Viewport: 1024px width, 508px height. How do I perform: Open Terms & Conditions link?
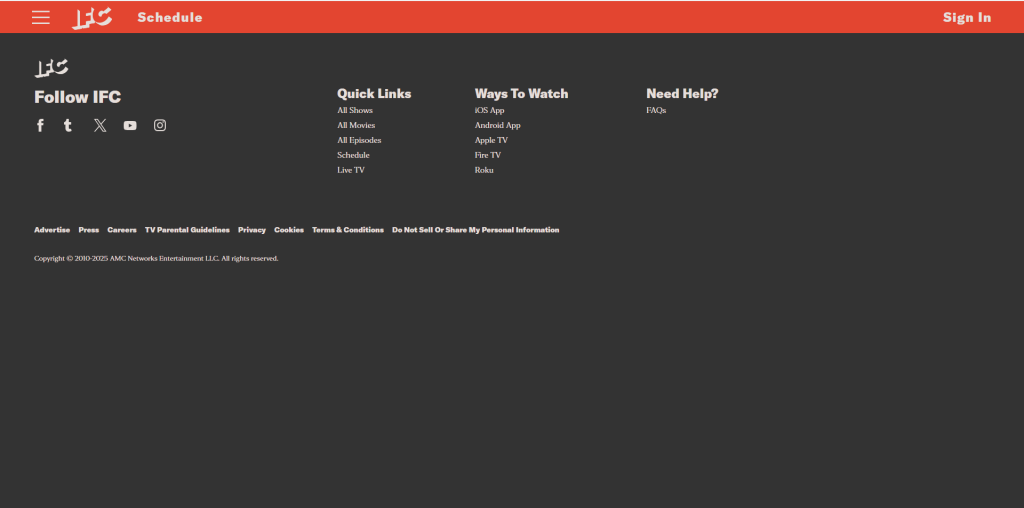(x=348, y=230)
